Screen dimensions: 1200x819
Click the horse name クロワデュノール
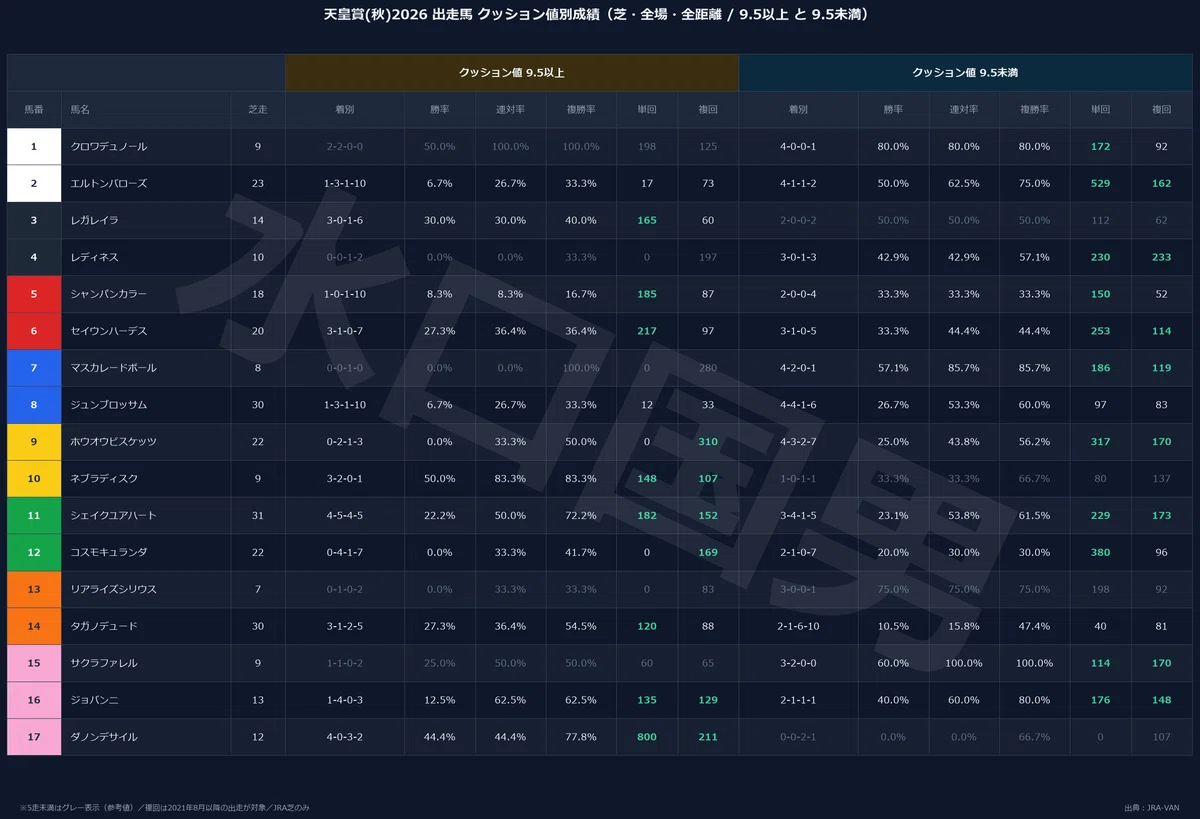[x=109, y=147]
